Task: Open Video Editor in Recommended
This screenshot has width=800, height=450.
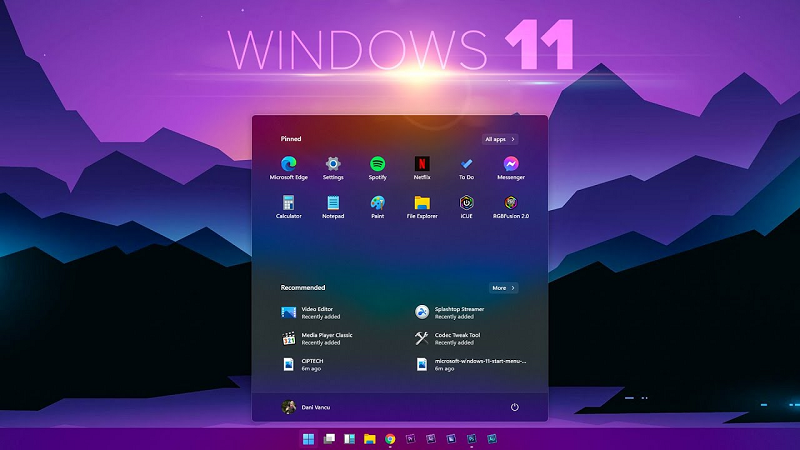Action: [x=311, y=313]
